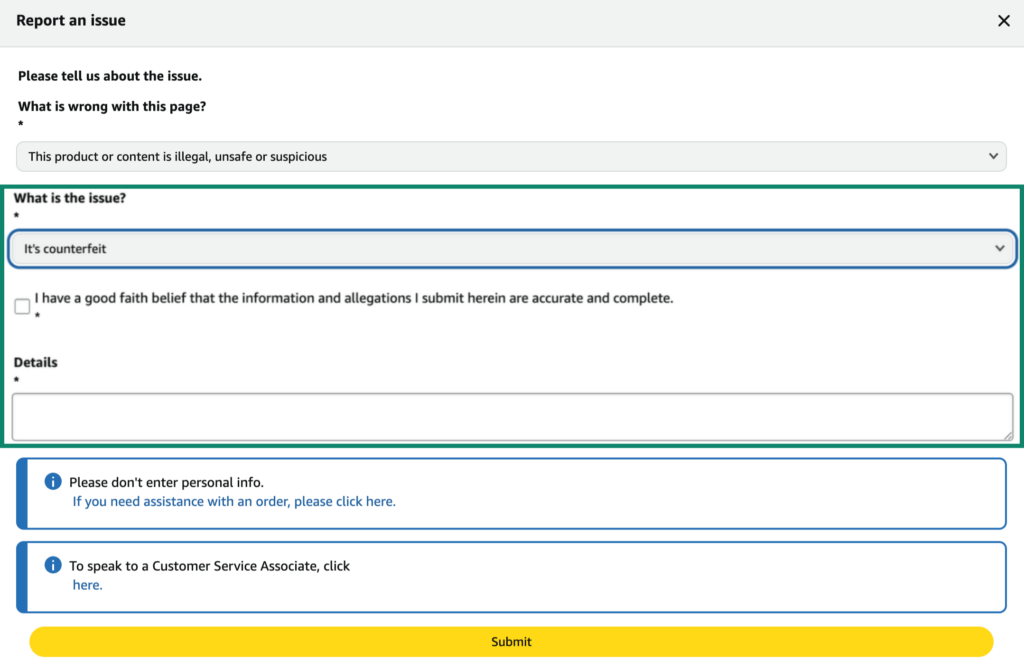The width and height of the screenshot is (1024, 669).
Task: Click the 'What is the issue?' label
Action: click(x=70, y=198)
